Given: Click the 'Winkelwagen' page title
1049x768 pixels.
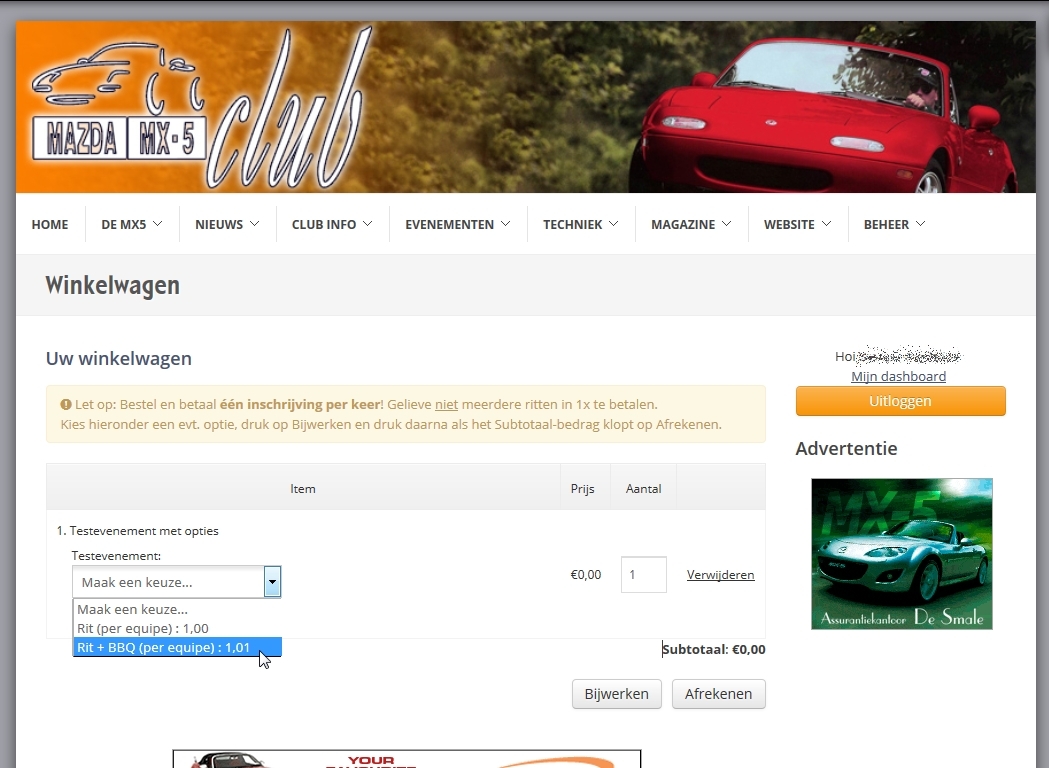Looking at the screenshot, I should point(112,285).
